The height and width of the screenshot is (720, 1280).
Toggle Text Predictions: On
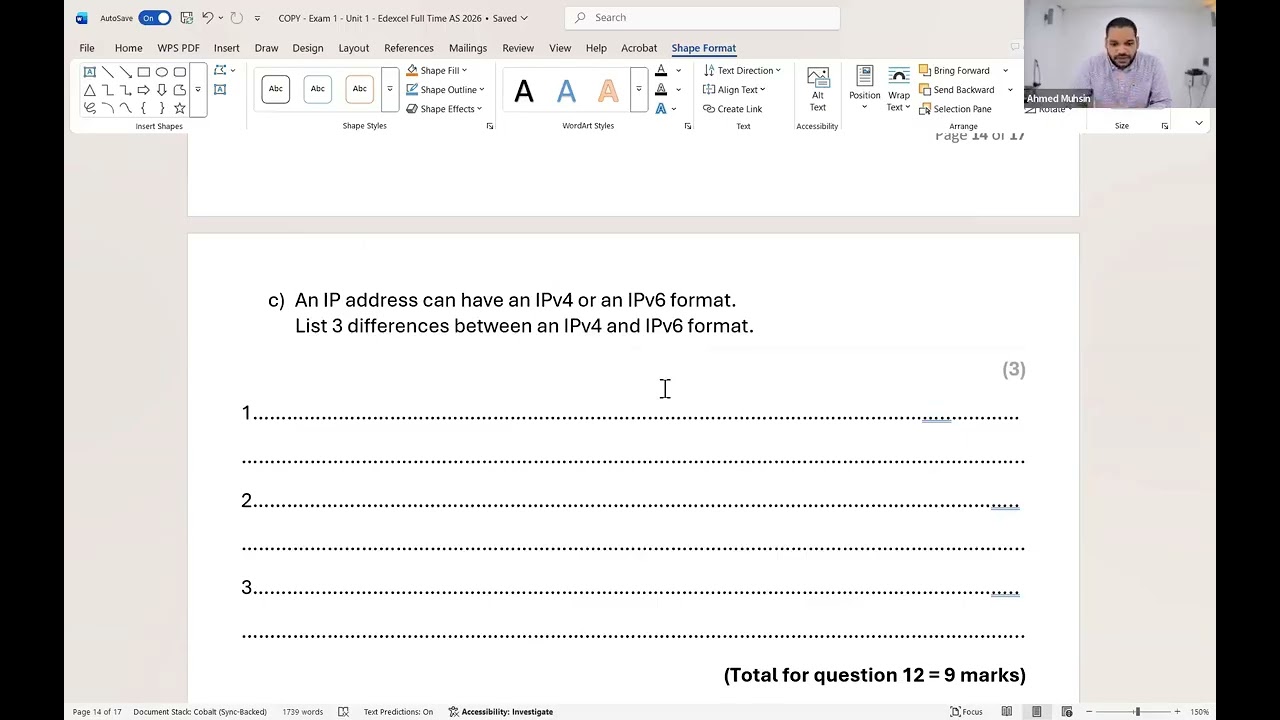(x=398, y=712)
